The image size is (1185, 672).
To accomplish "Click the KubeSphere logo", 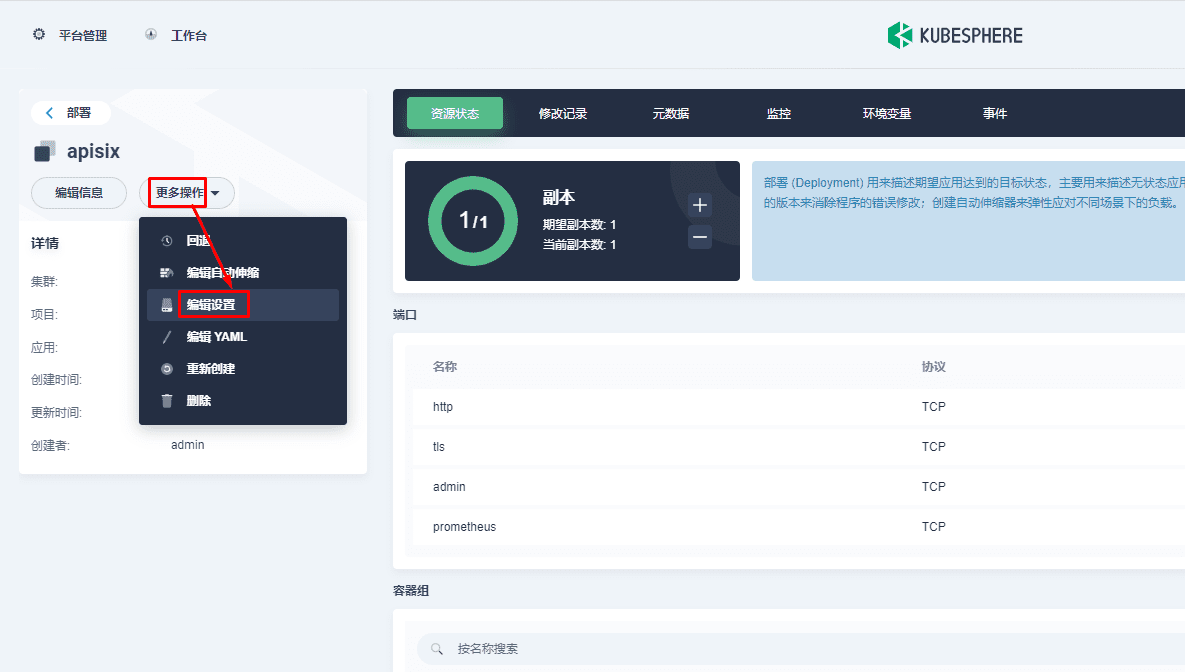I will 954,36.
